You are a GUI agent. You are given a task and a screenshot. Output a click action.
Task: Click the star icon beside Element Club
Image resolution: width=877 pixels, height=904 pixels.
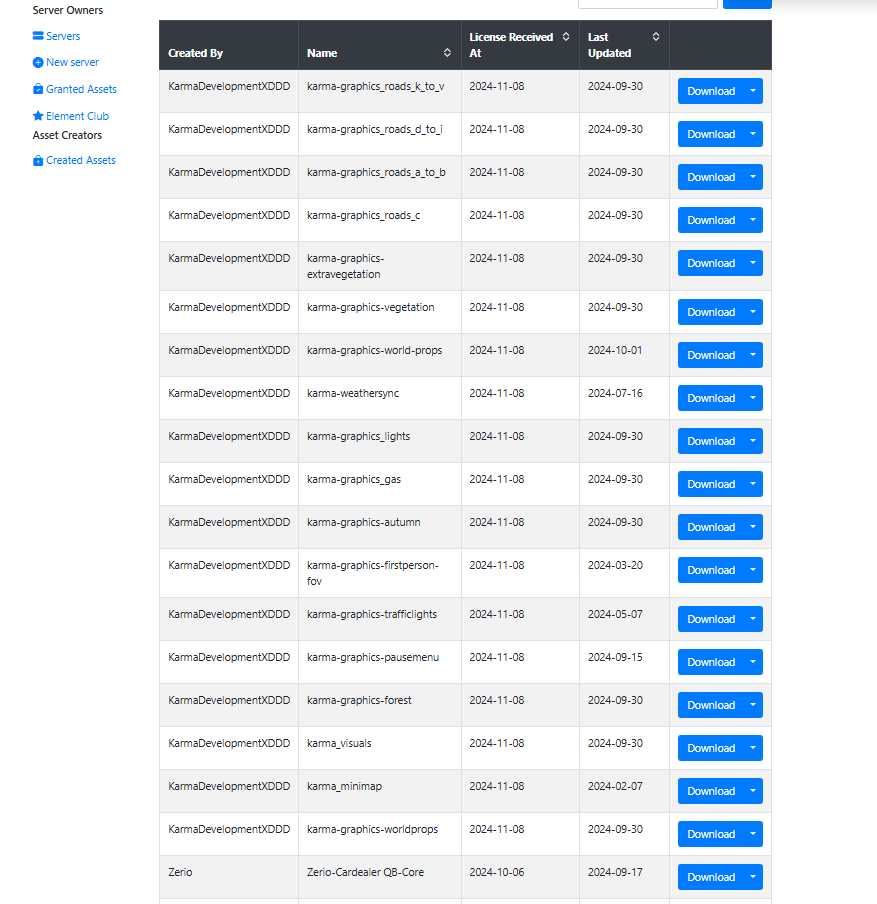click(x=38, y=116)
